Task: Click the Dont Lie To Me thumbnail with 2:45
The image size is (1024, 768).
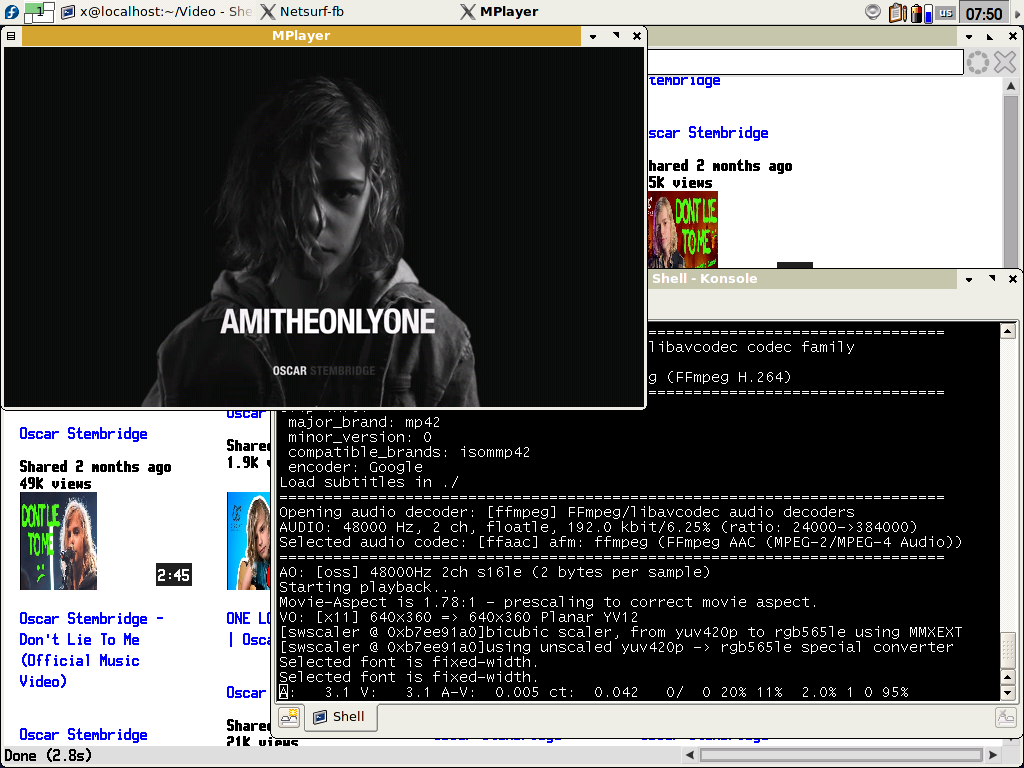Action: 58,540
